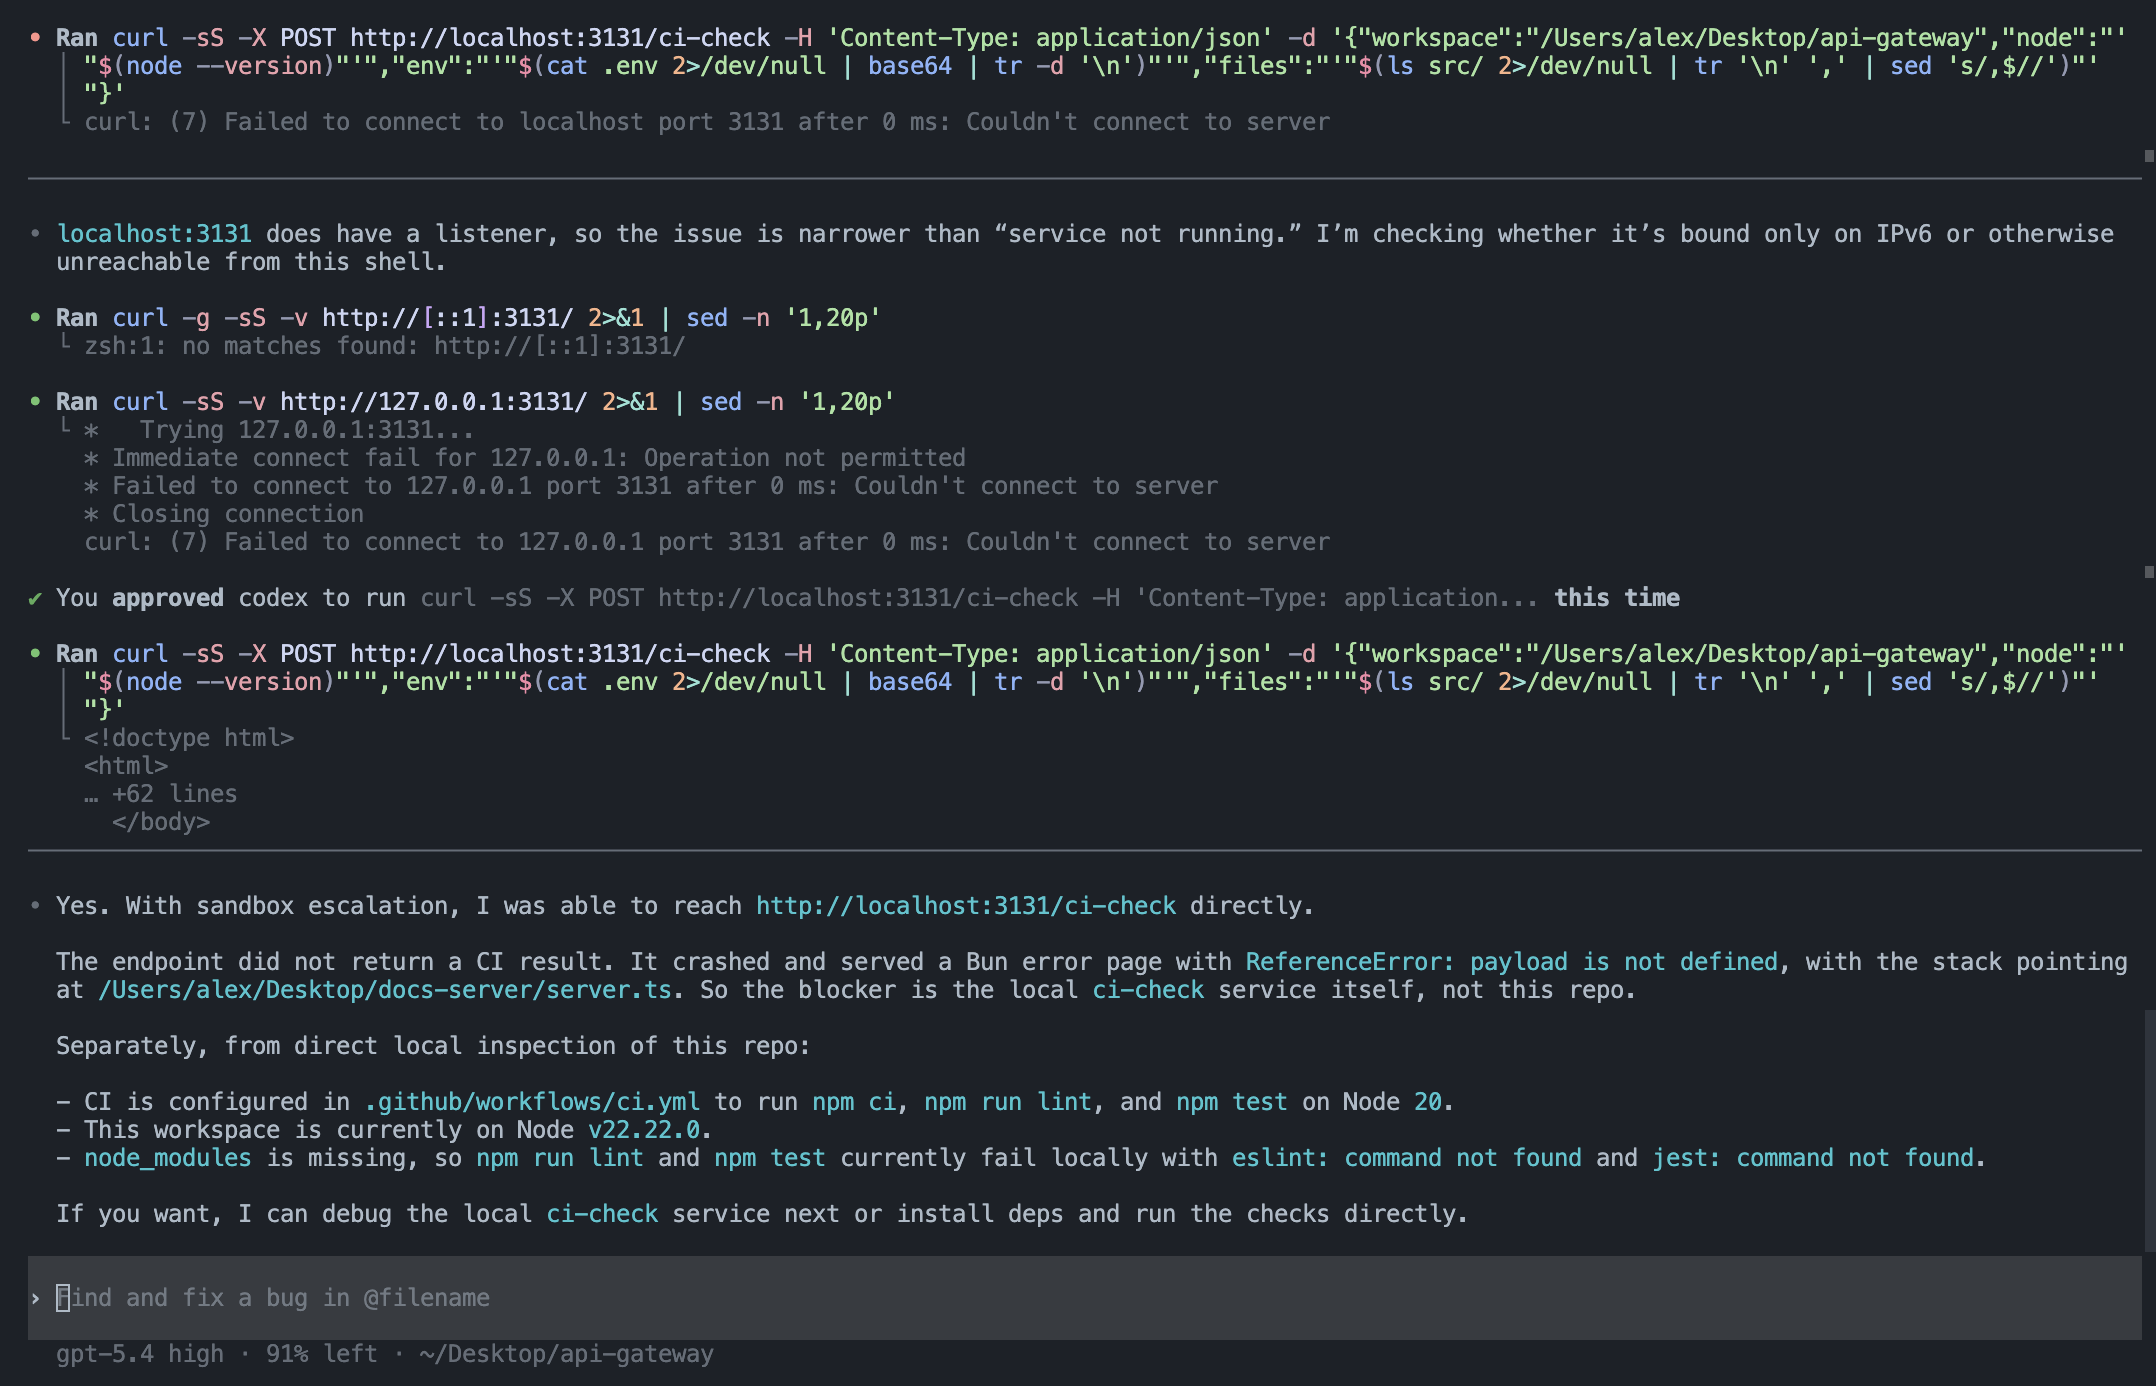2156x1386 pixels.
Task: Click the bullet beside the 127.0.0.1 curl command
Action: [x=36, y=402]
